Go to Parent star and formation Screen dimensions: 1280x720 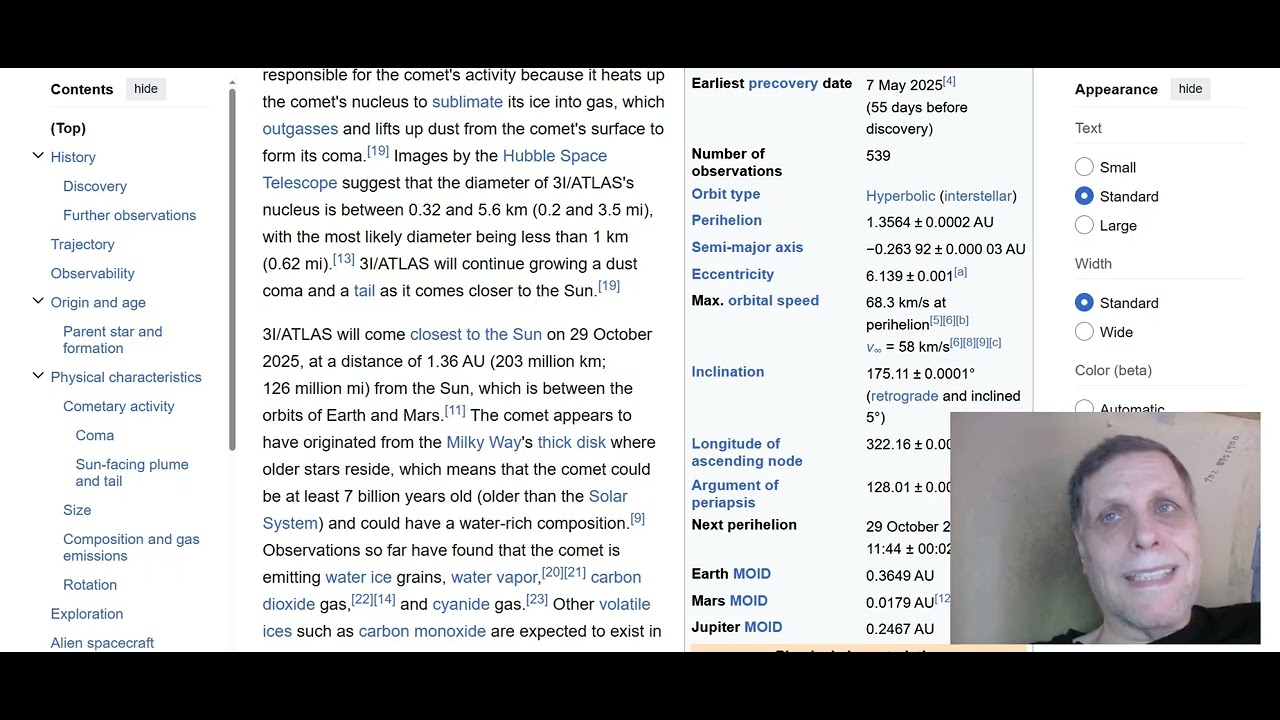112,339
